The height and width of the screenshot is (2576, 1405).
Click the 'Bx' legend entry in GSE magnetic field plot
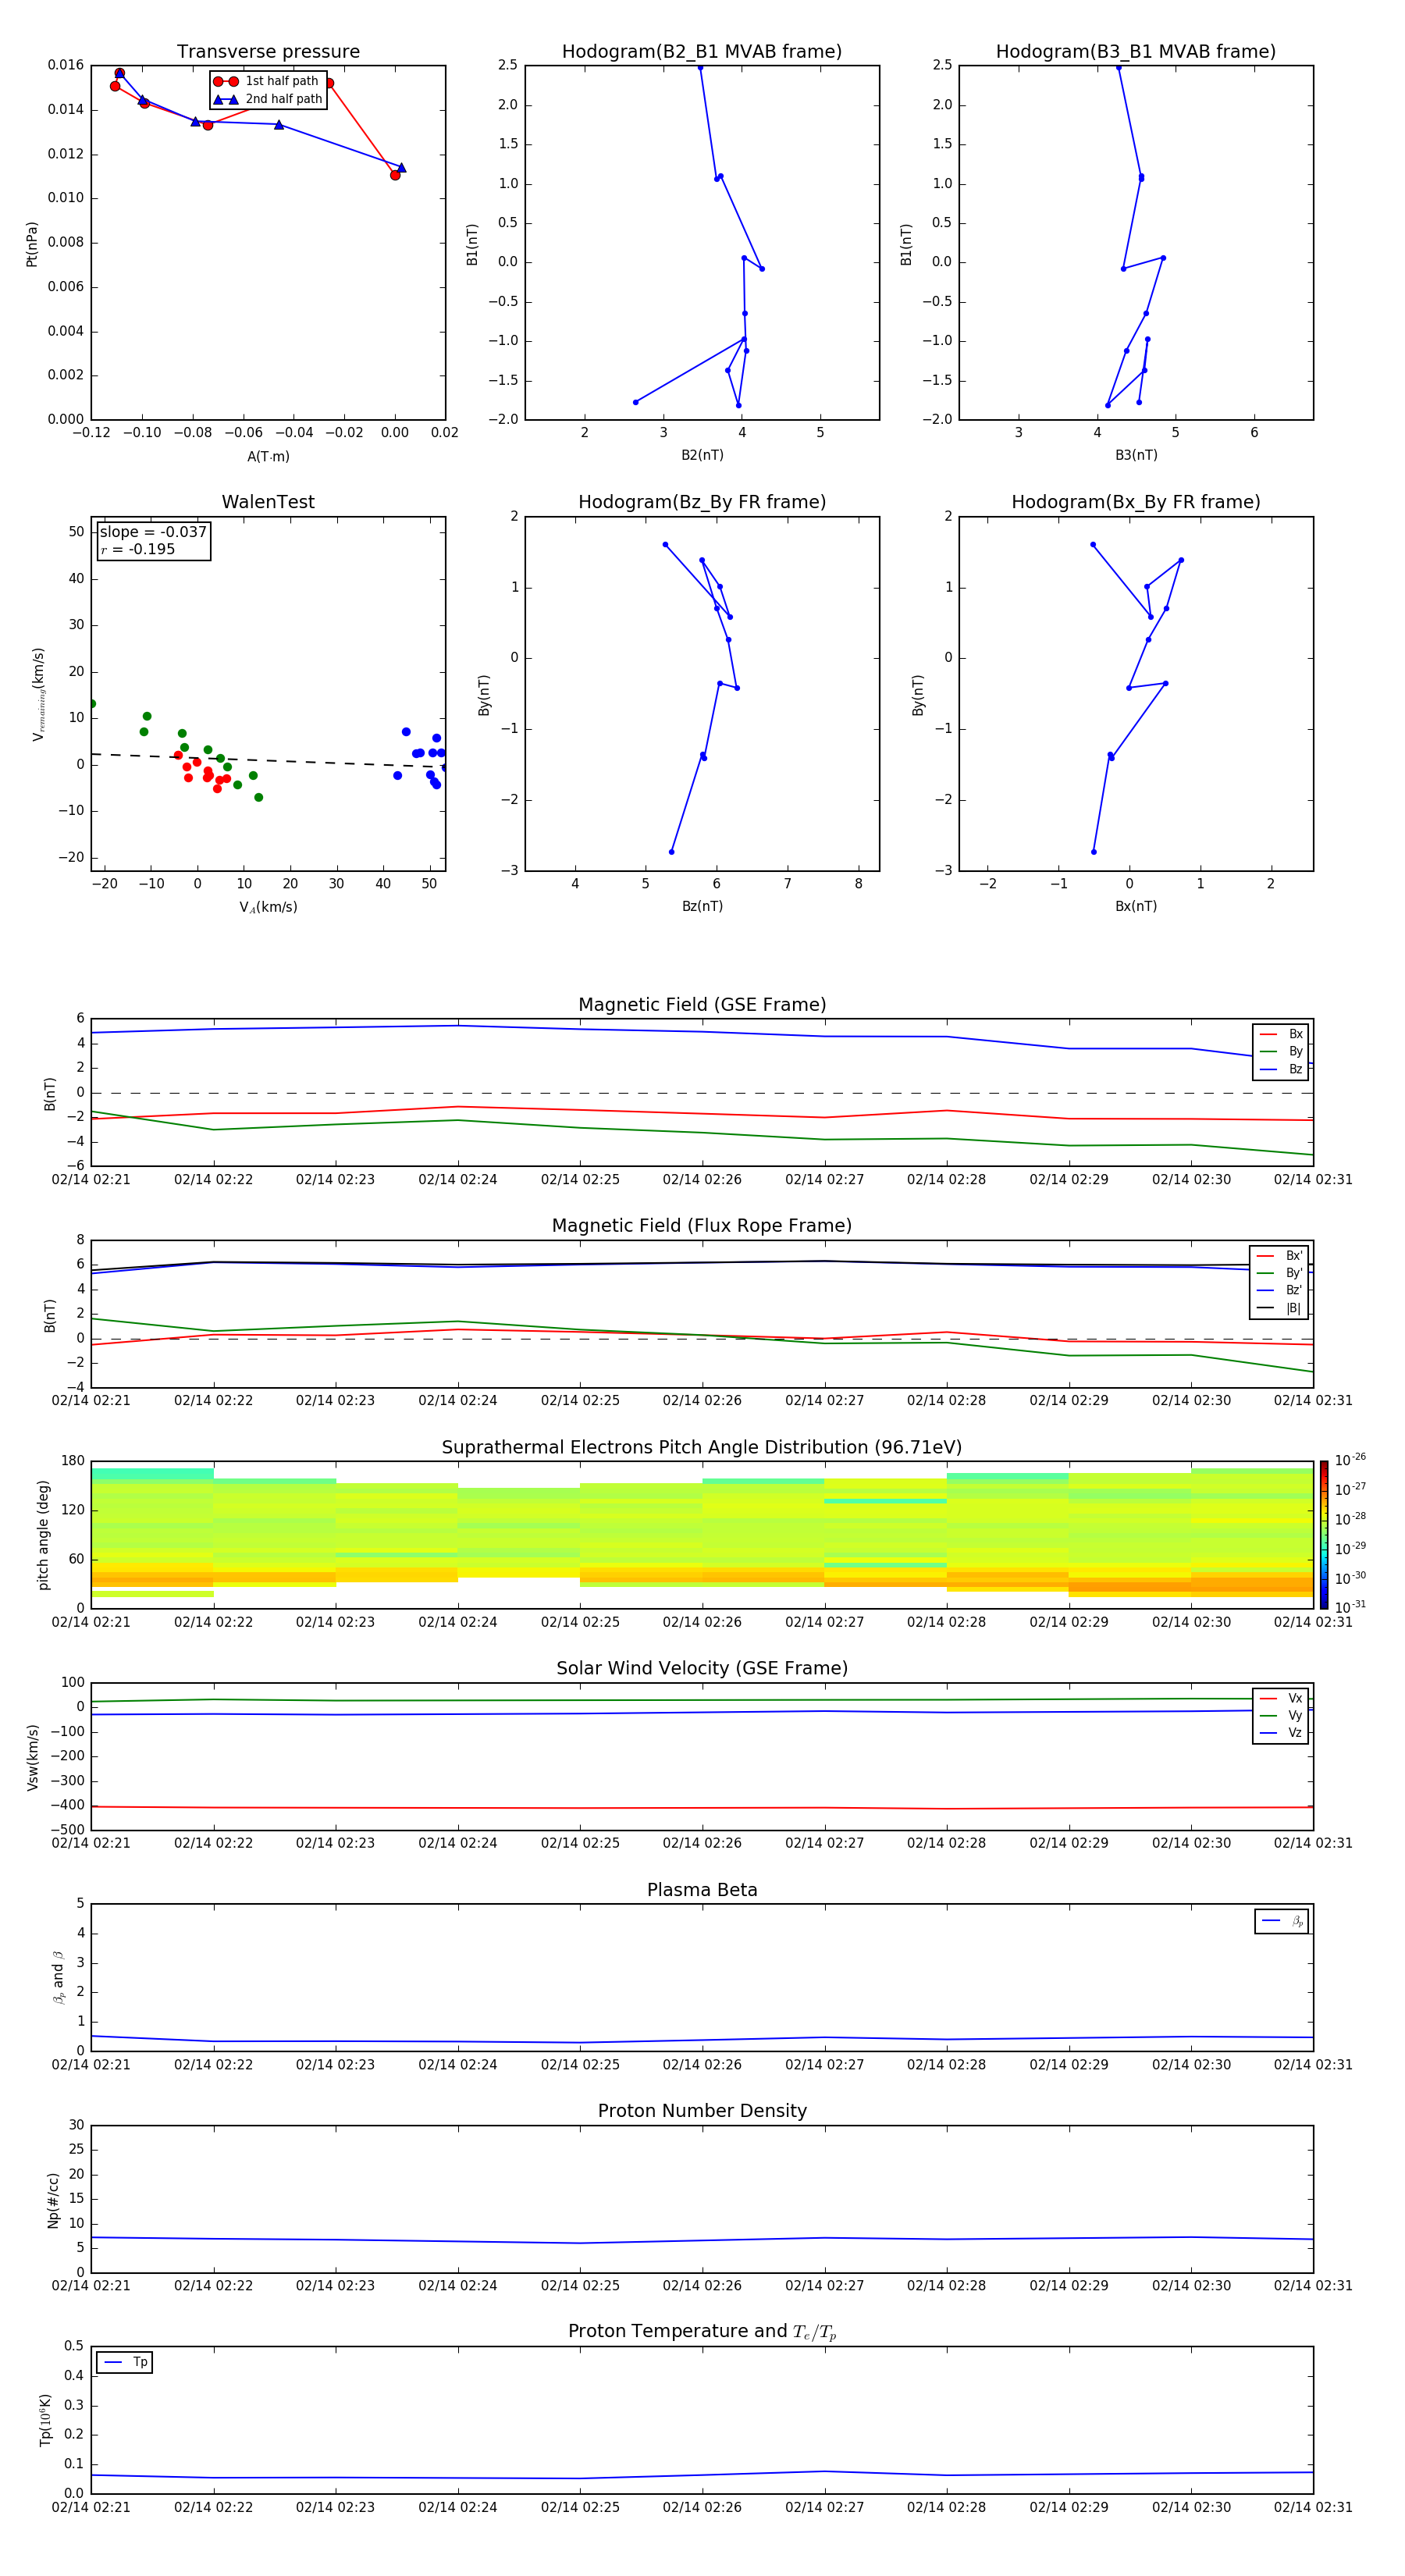[1281, 1034]
